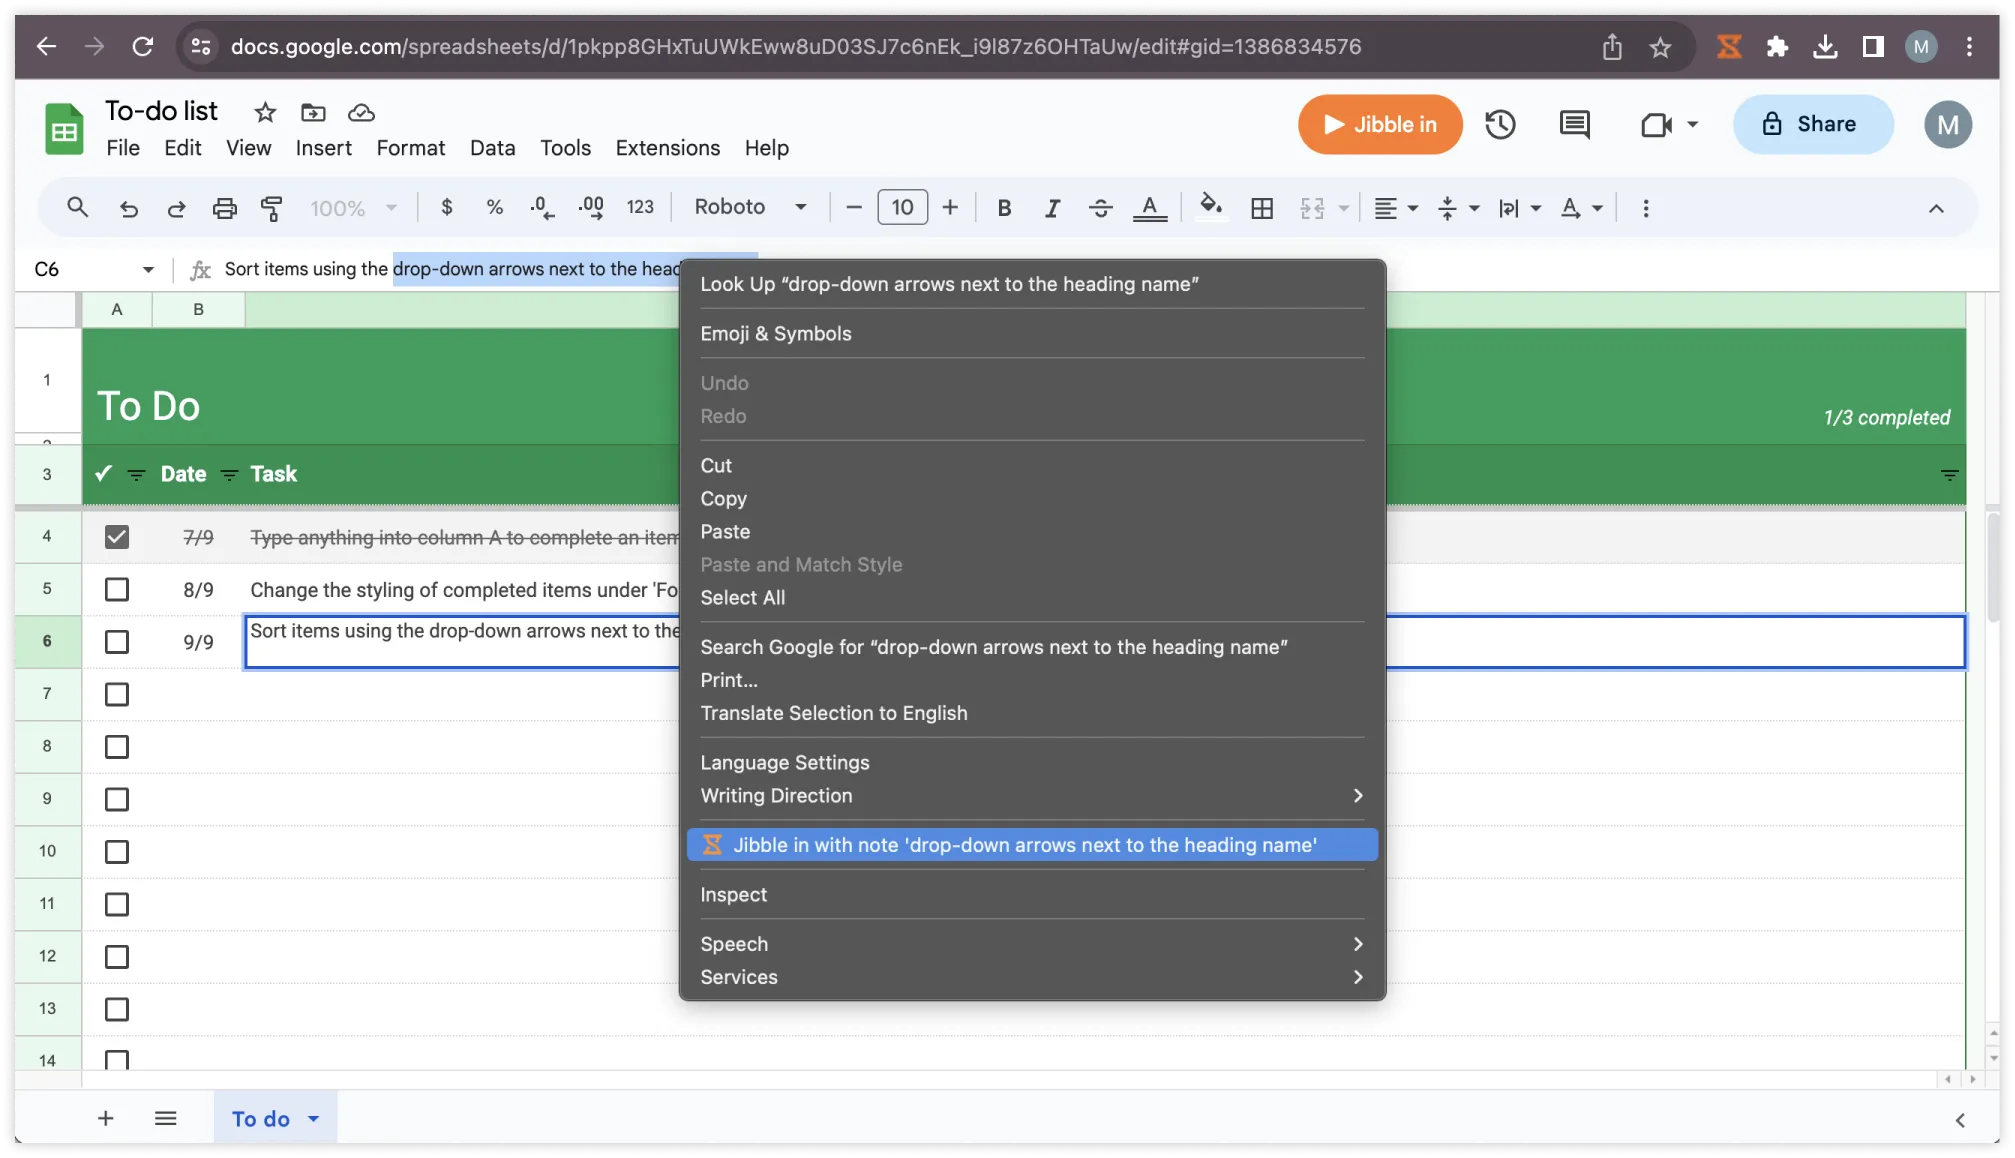Open the borders tool

(x=1262, y=208)
